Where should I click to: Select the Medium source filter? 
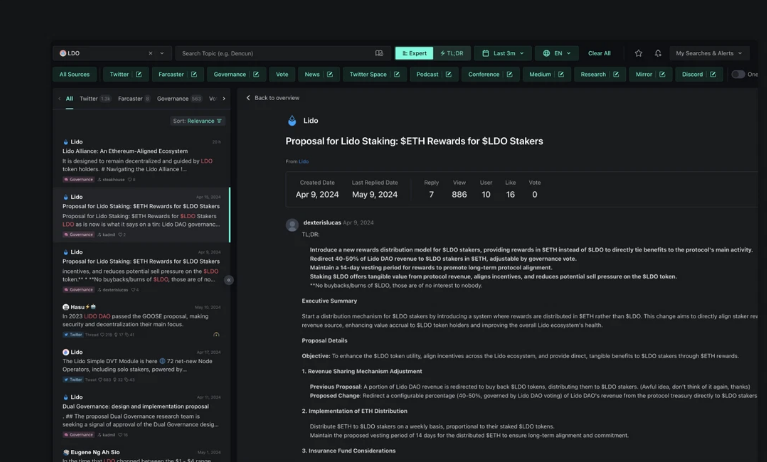(540, 74)
